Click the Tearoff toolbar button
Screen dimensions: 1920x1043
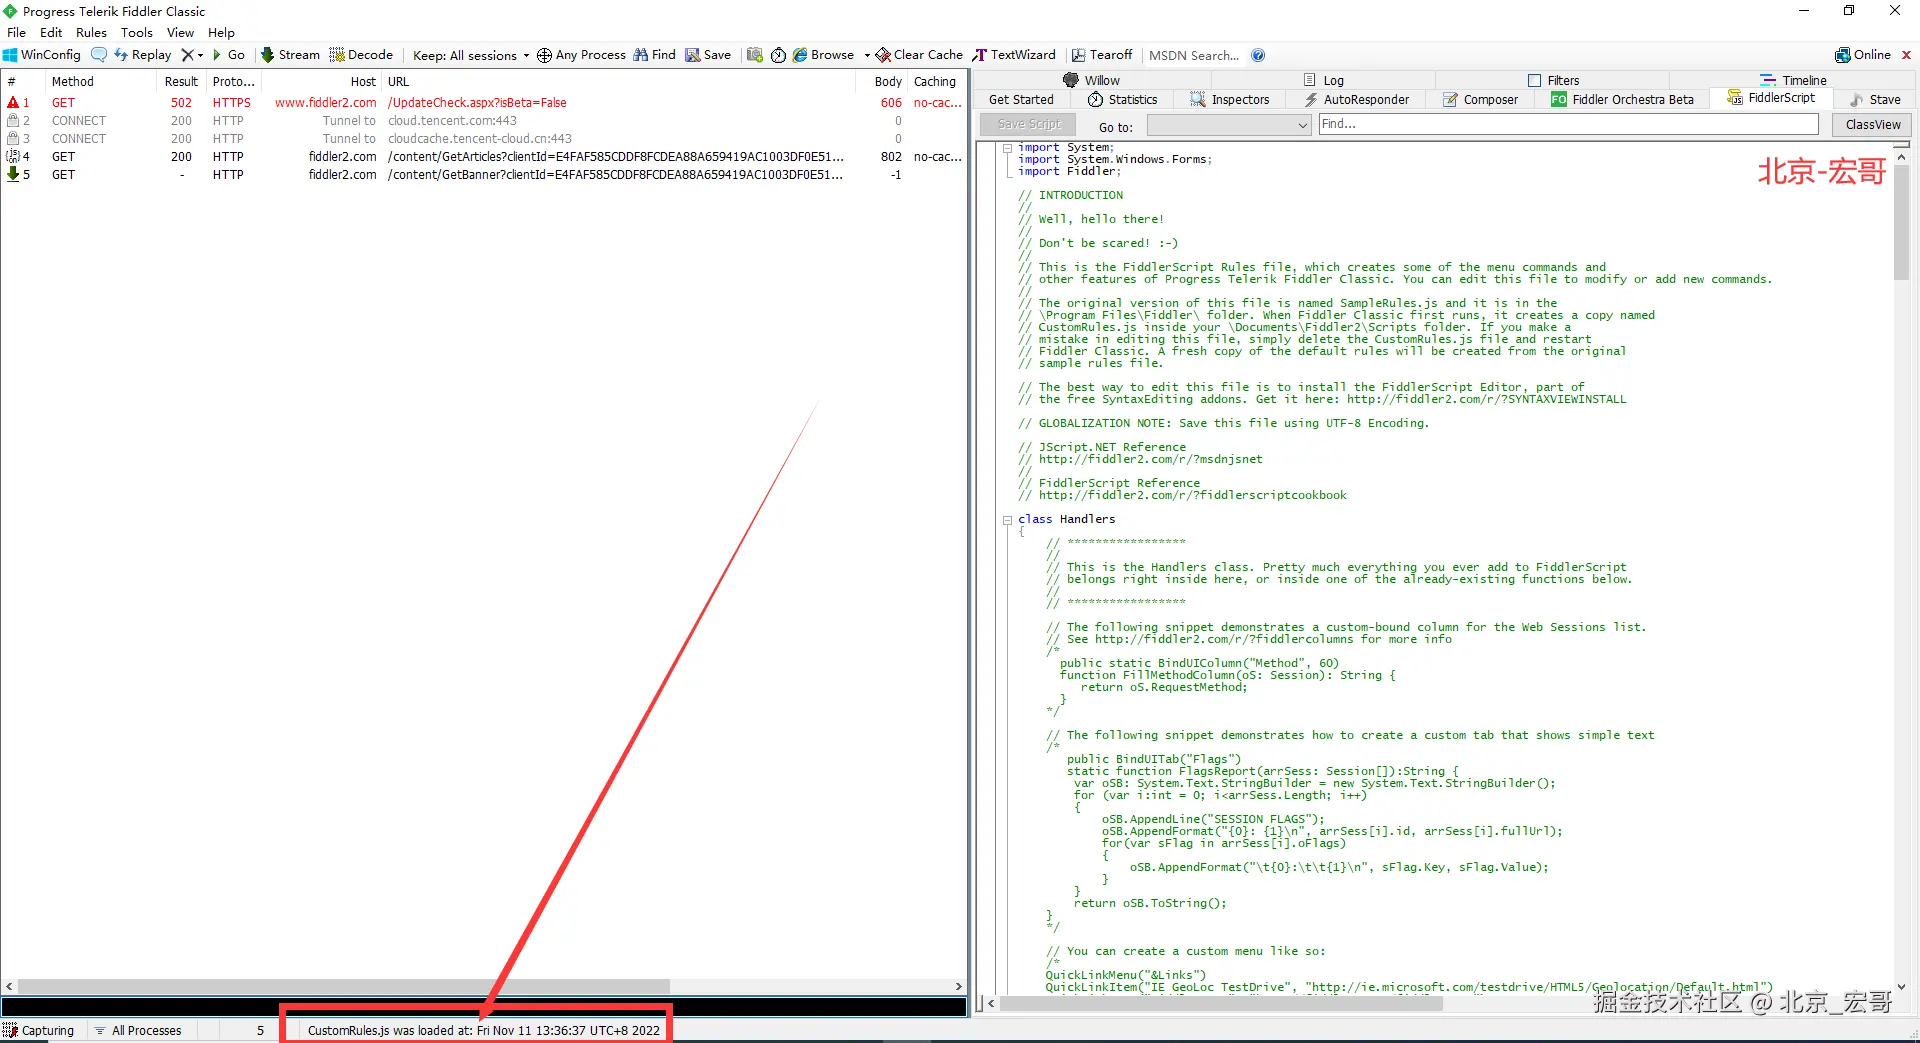[1102, 55]
